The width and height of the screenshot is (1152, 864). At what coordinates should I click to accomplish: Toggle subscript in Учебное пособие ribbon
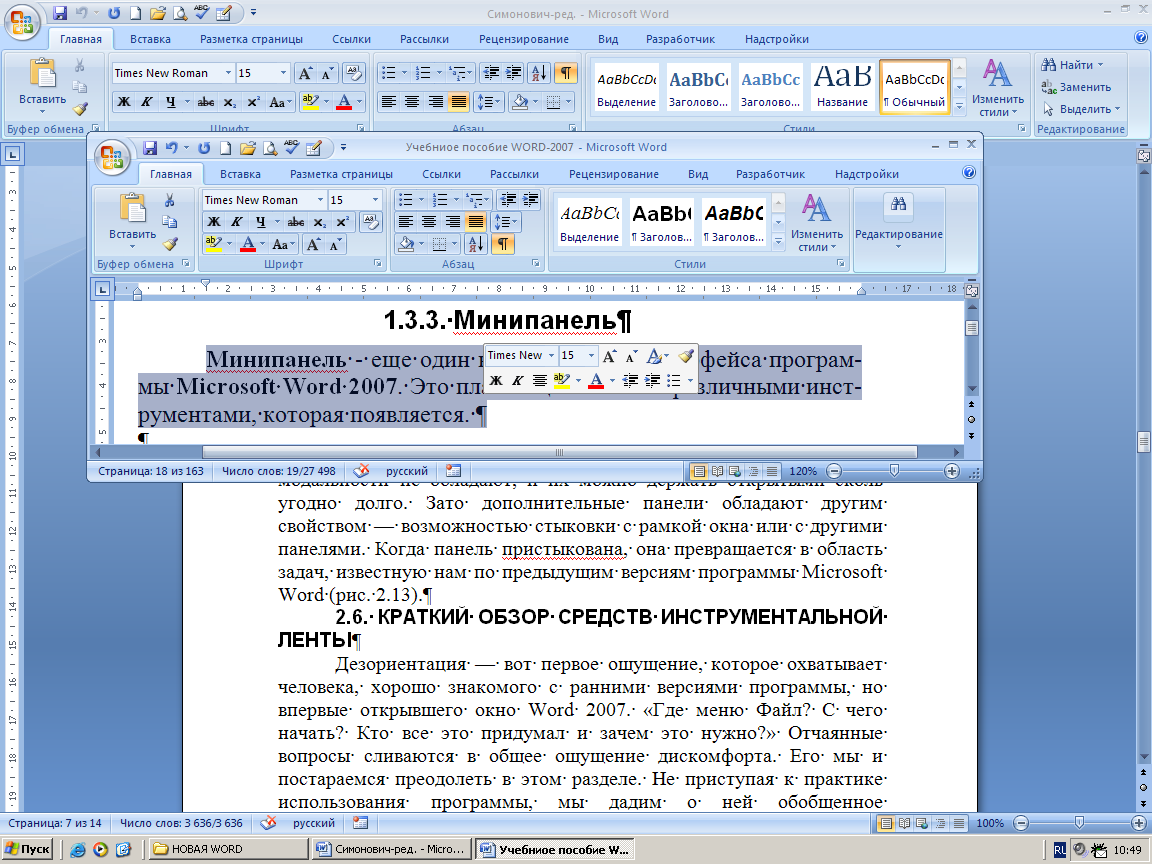click(x=320, y=222)
